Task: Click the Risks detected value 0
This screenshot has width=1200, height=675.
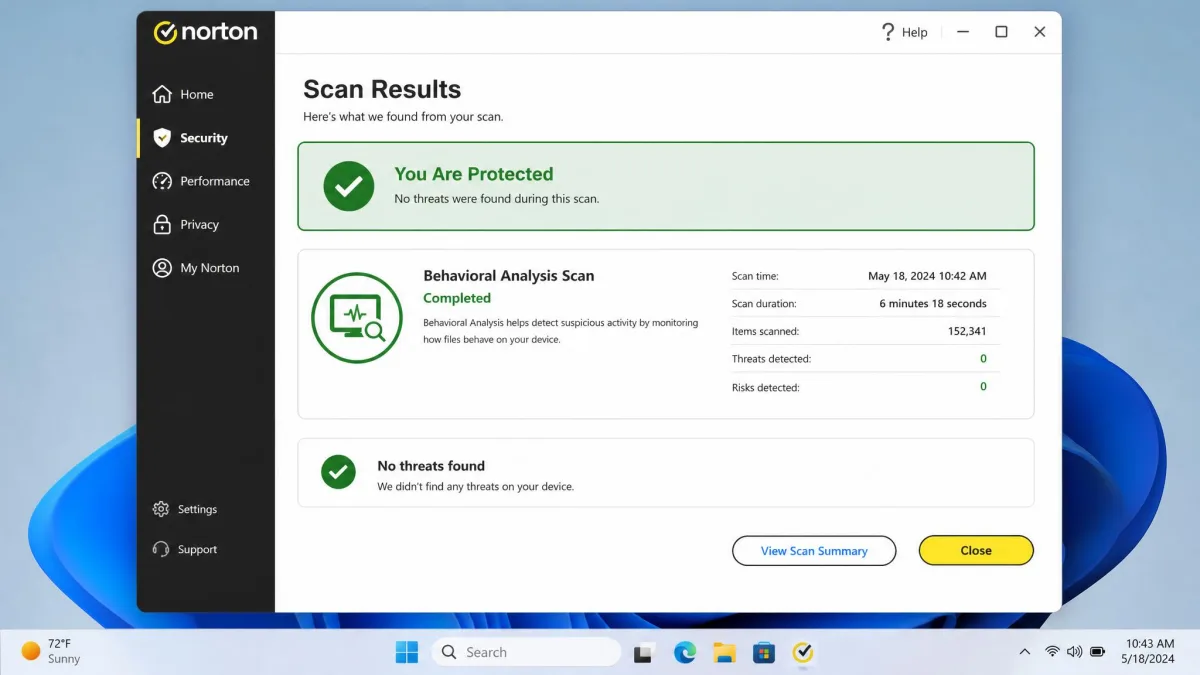Action: [983, 386]
